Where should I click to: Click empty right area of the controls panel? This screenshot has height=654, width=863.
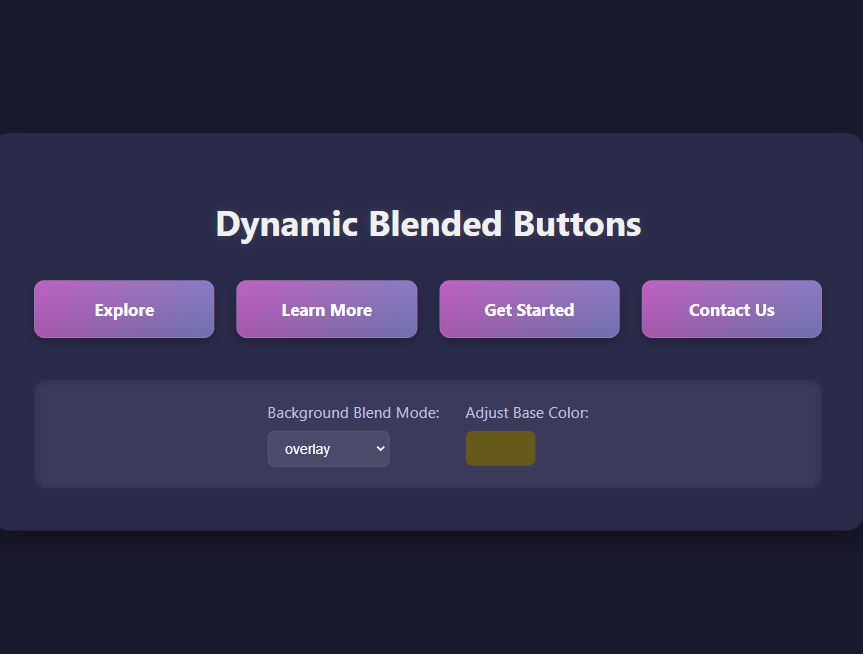[x=710, y=435]
